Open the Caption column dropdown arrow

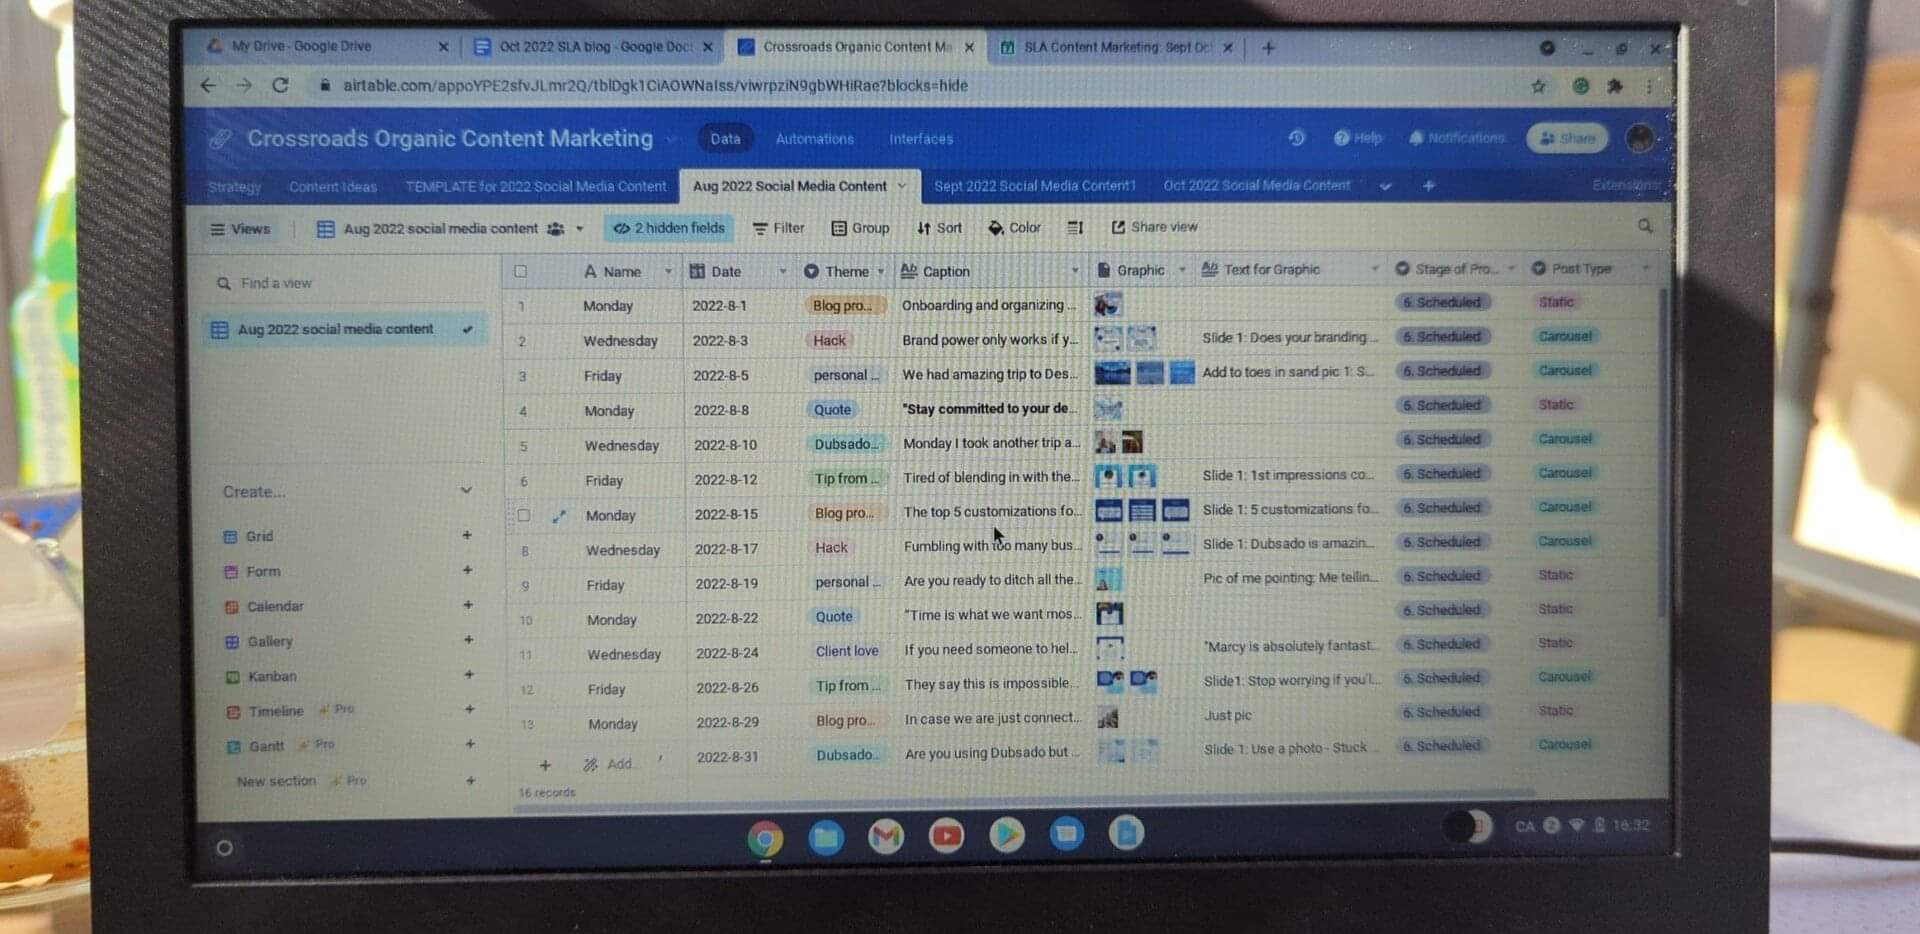click(x=1075, y=270)
